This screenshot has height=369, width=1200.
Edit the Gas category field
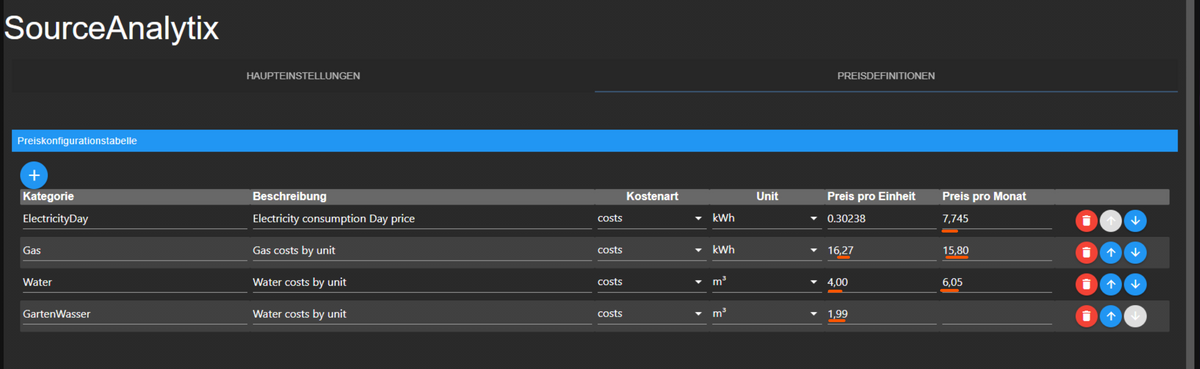[134, 250]
